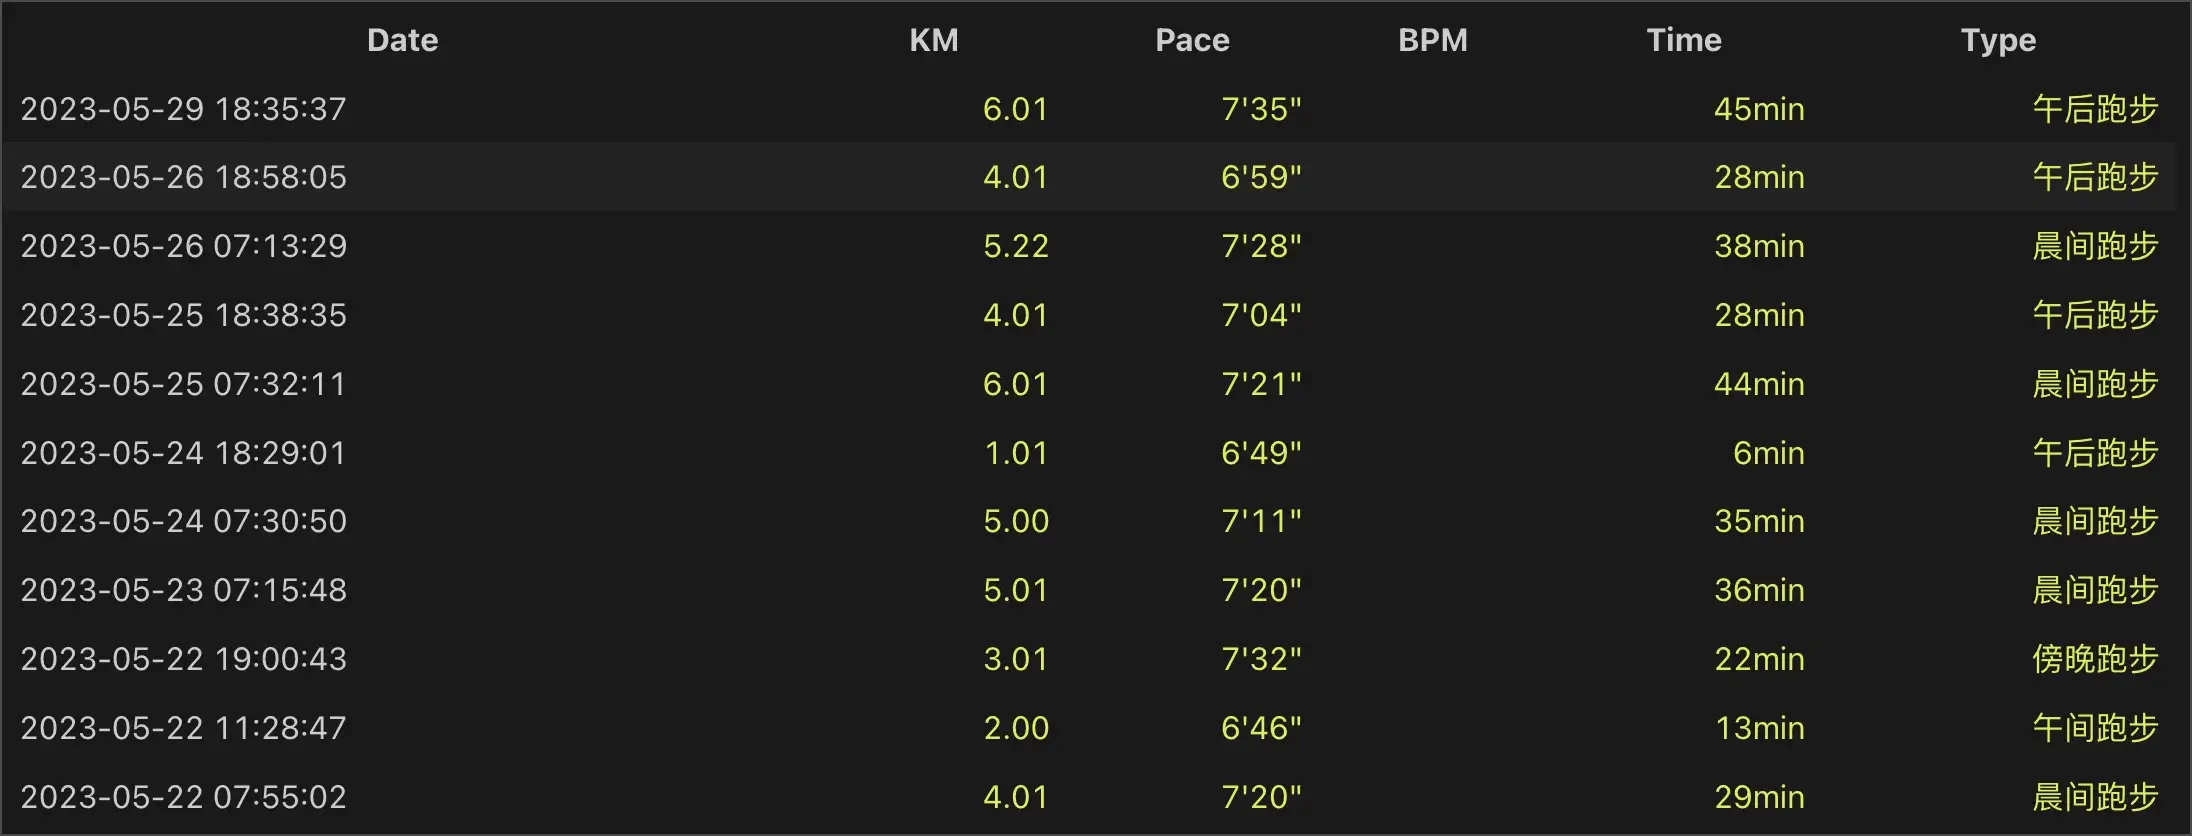Click the Type column header
2192x836 pixels.
pyautogui.click(x=1998, y=40)
